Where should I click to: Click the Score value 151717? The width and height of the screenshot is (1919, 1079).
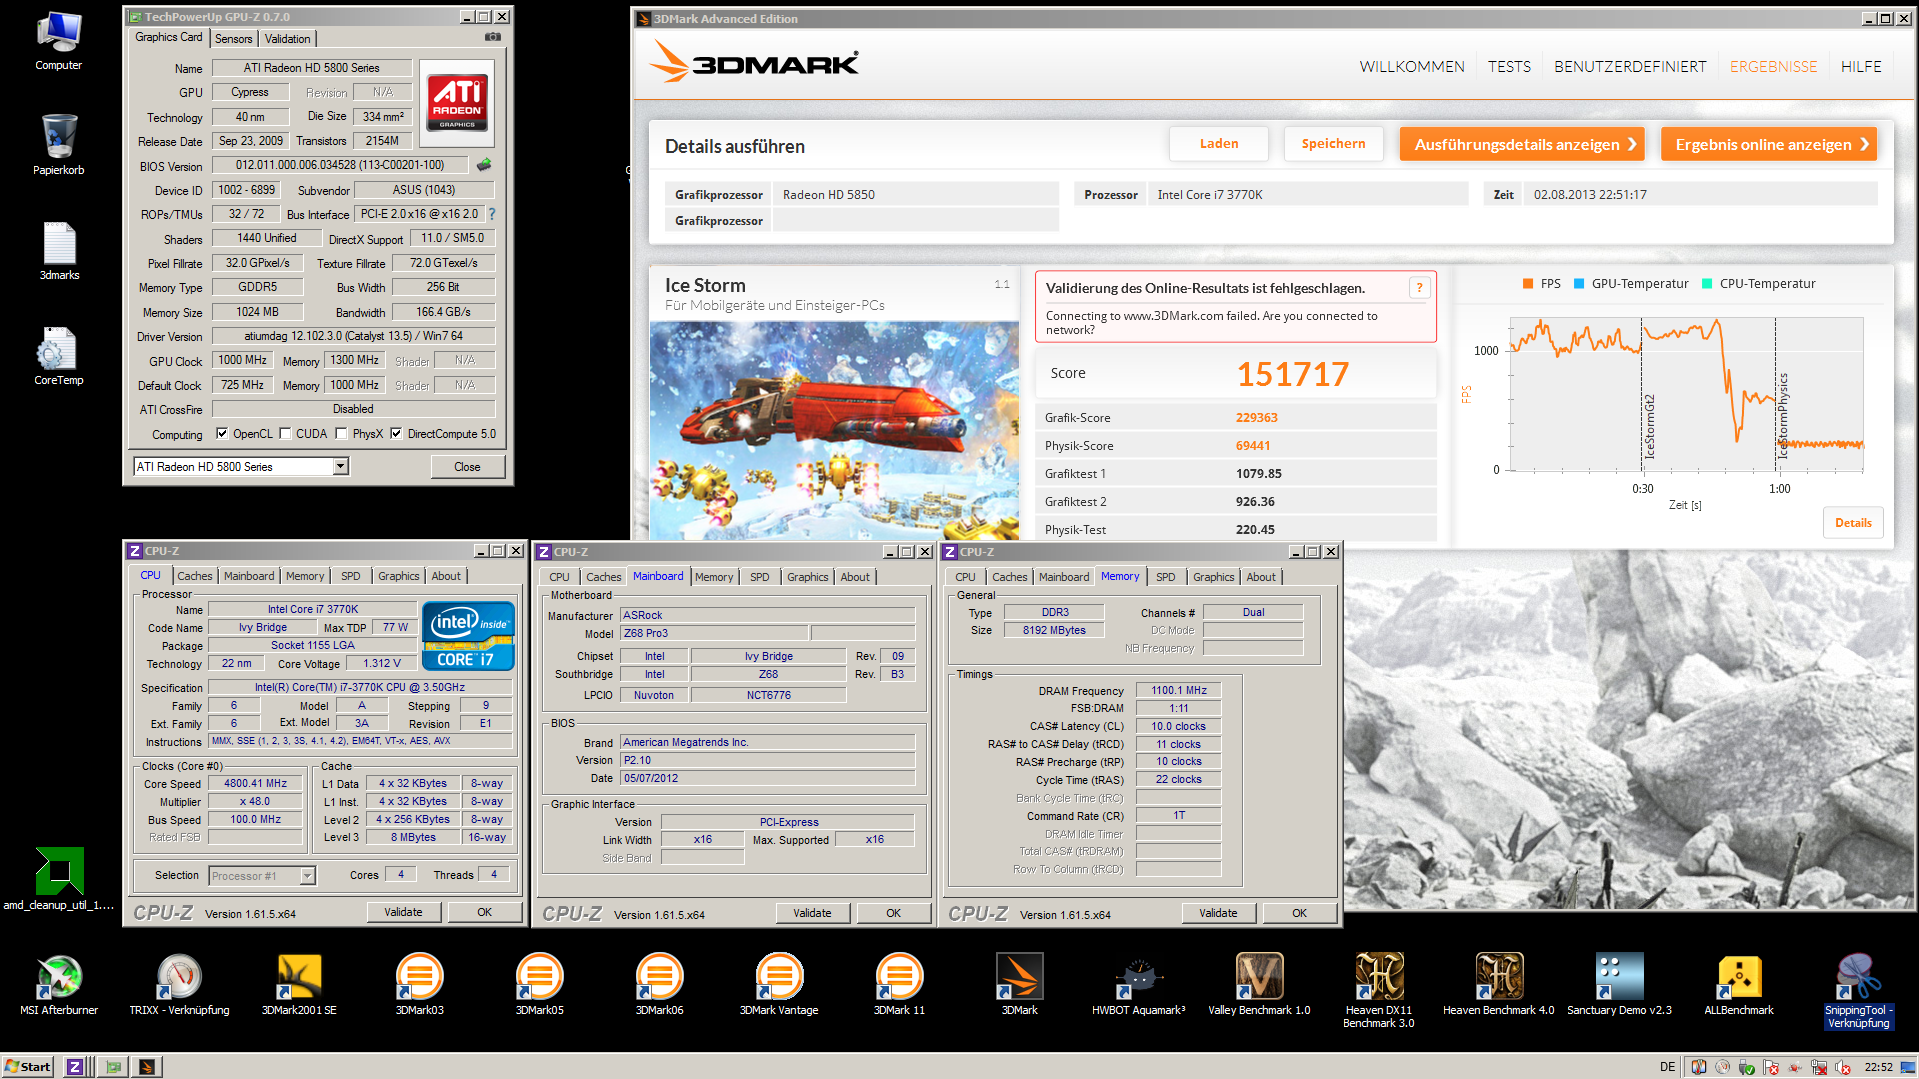pyautogui.click(x=1292, y=374)
